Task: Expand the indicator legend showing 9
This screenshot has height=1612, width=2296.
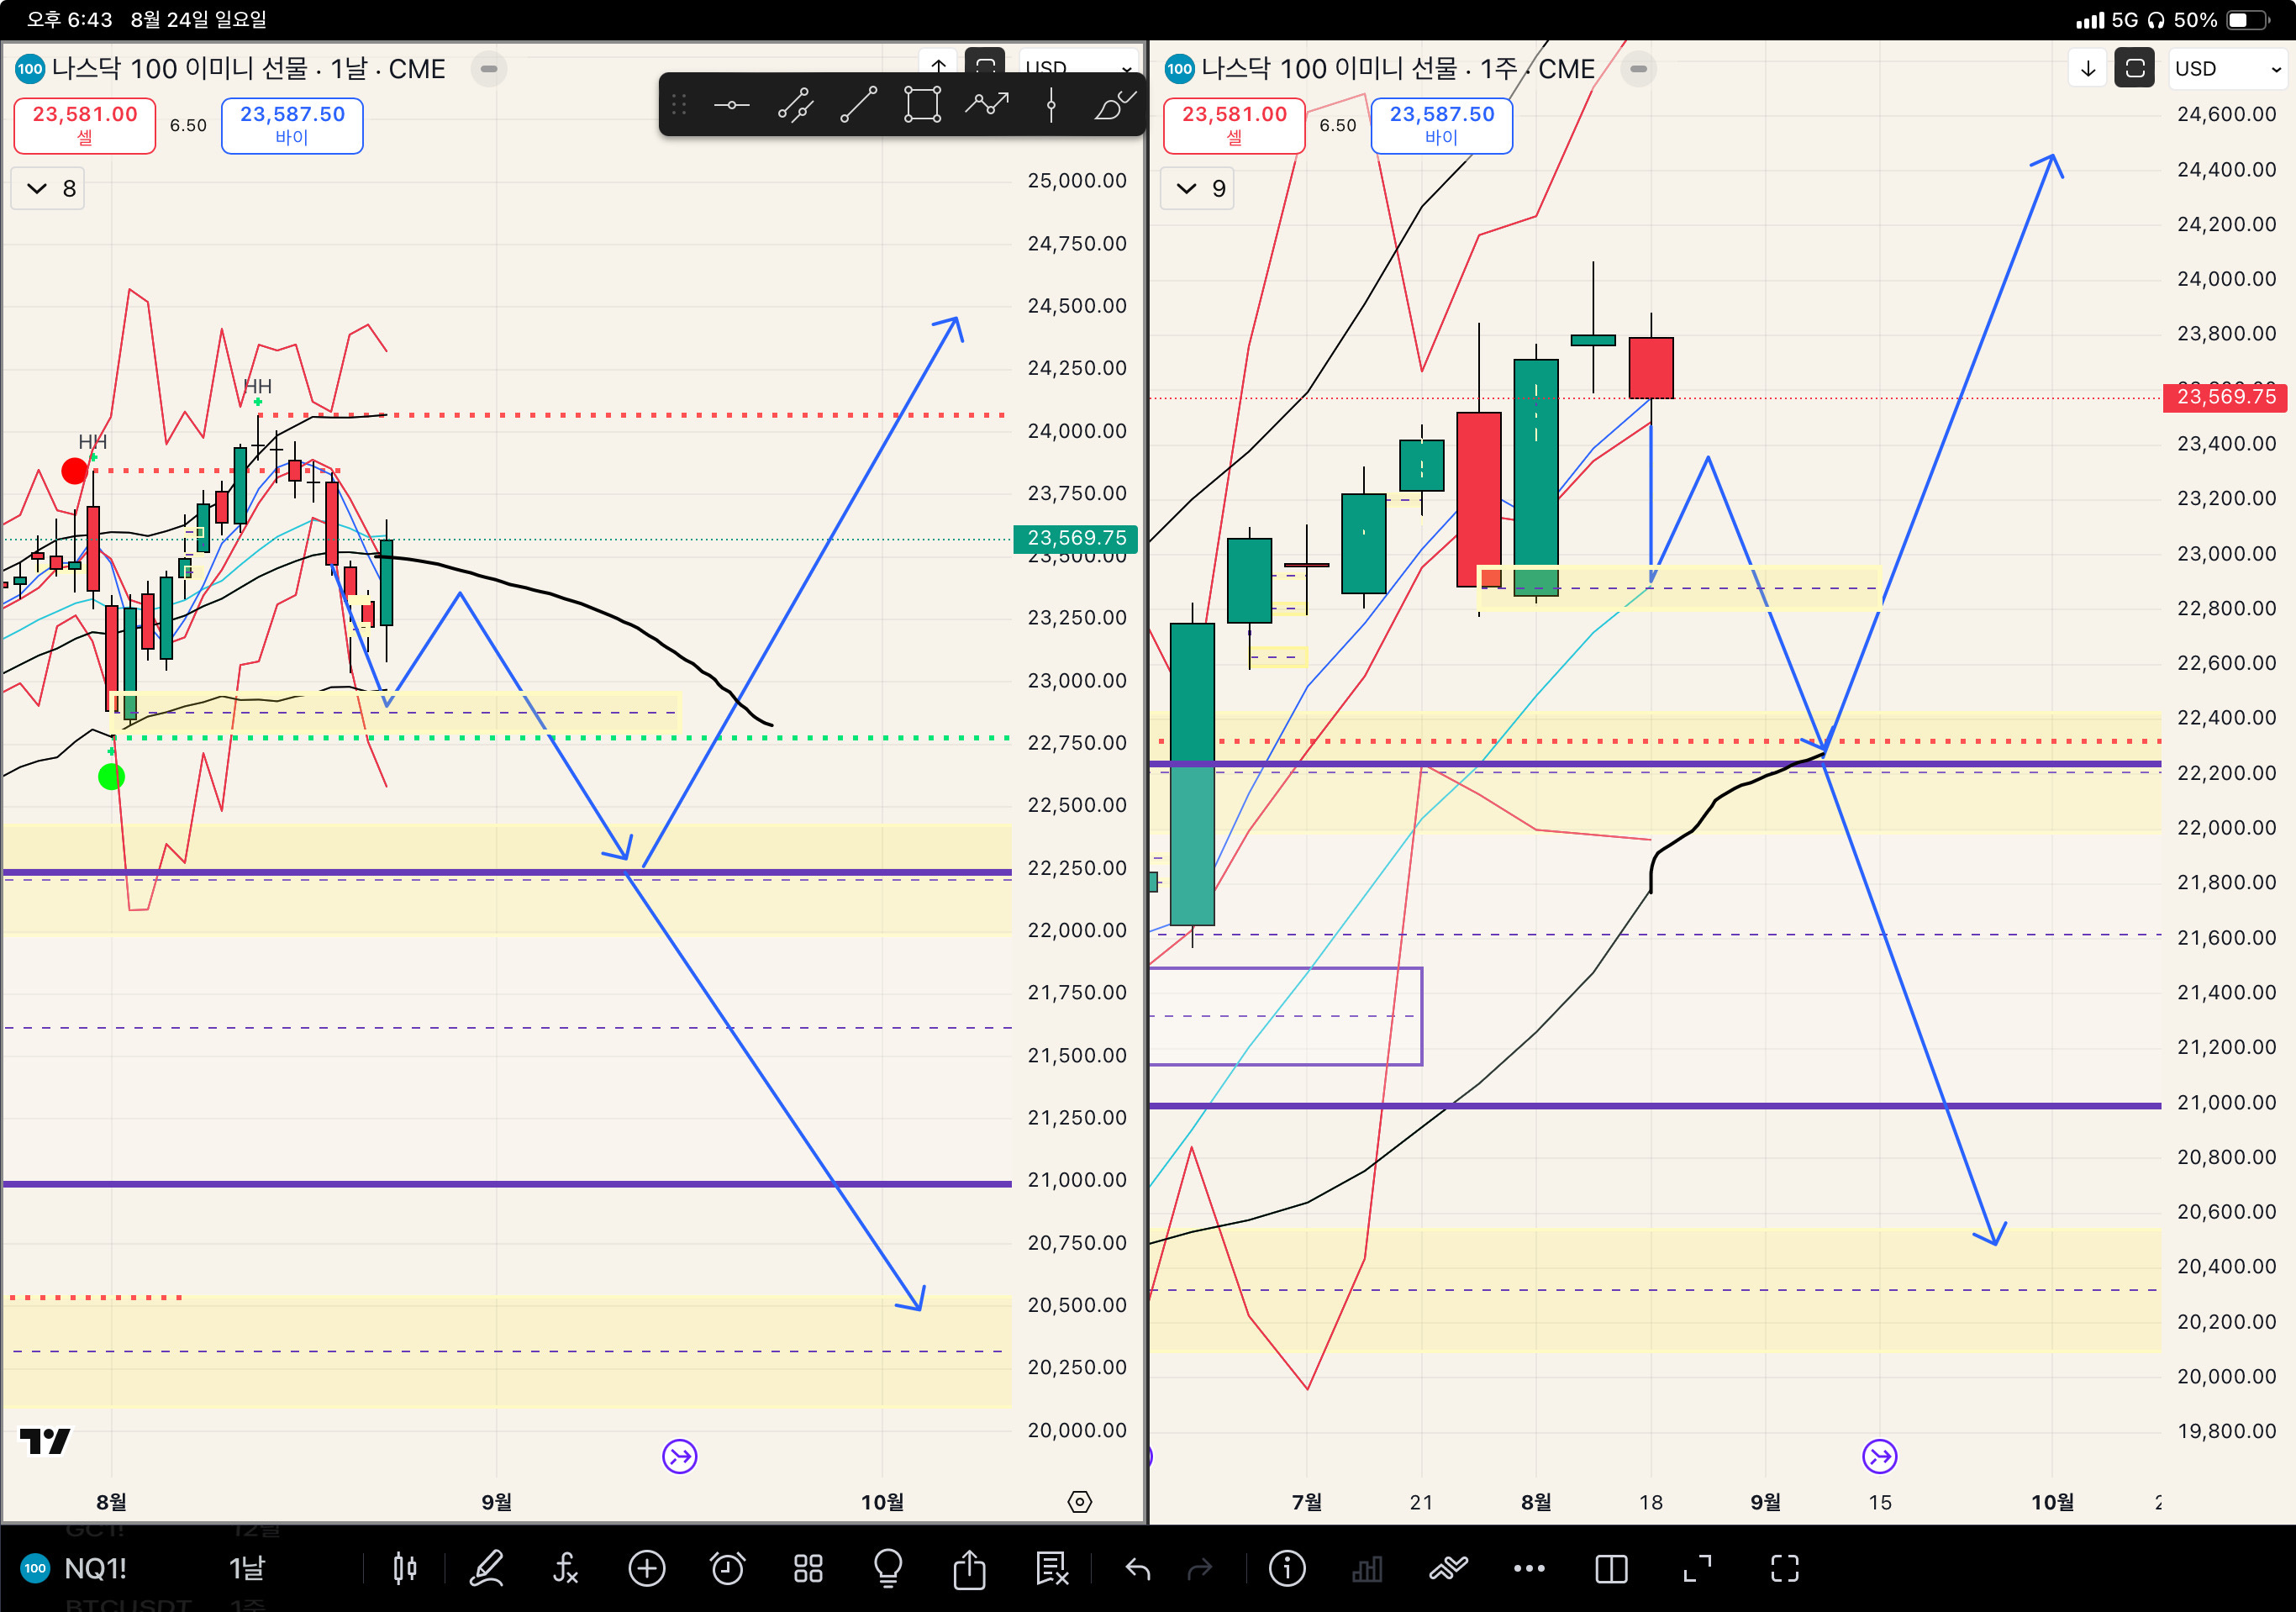Action: (1197, 188)
